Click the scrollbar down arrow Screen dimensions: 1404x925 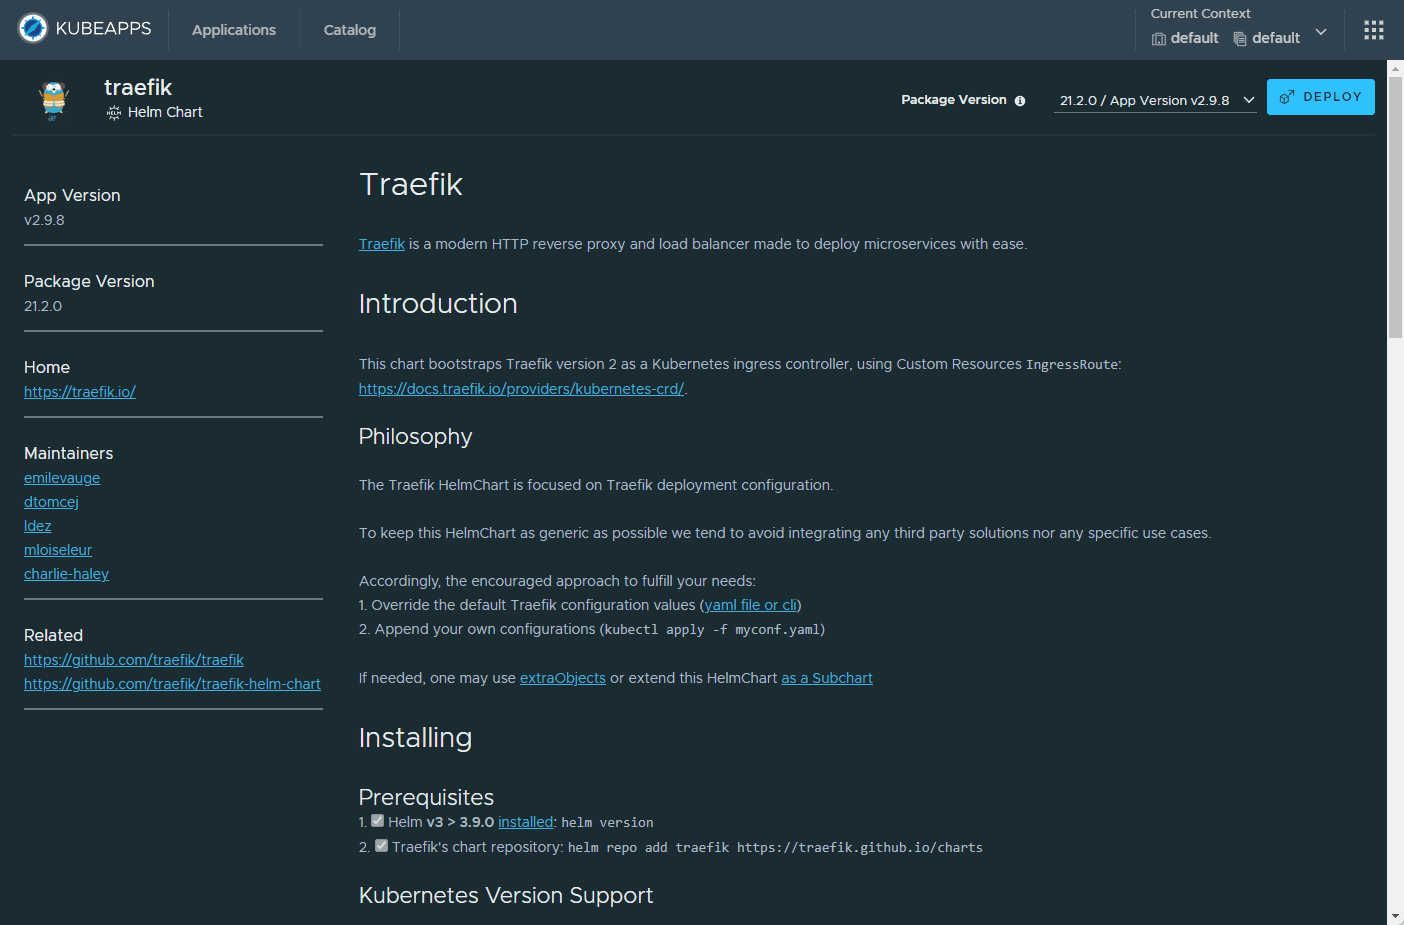[x=1395, y=916]
